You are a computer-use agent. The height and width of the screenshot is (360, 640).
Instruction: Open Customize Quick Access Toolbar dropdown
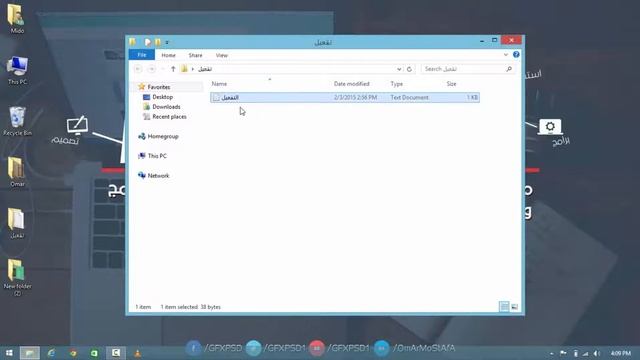click(x=167, y=42)
